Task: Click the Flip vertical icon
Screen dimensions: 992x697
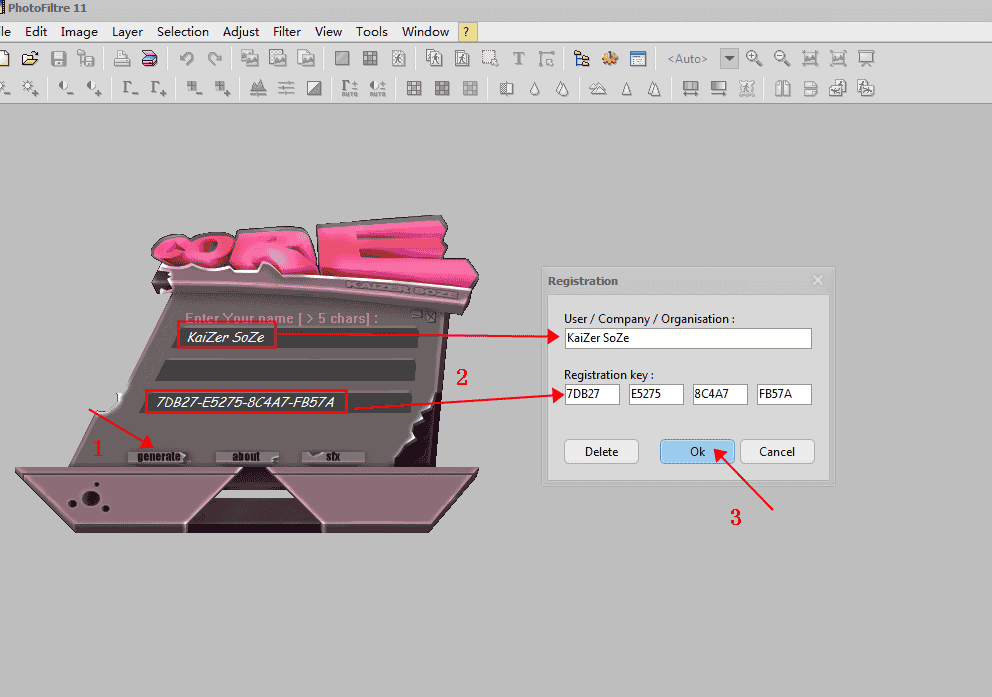Action: point(810,88)
